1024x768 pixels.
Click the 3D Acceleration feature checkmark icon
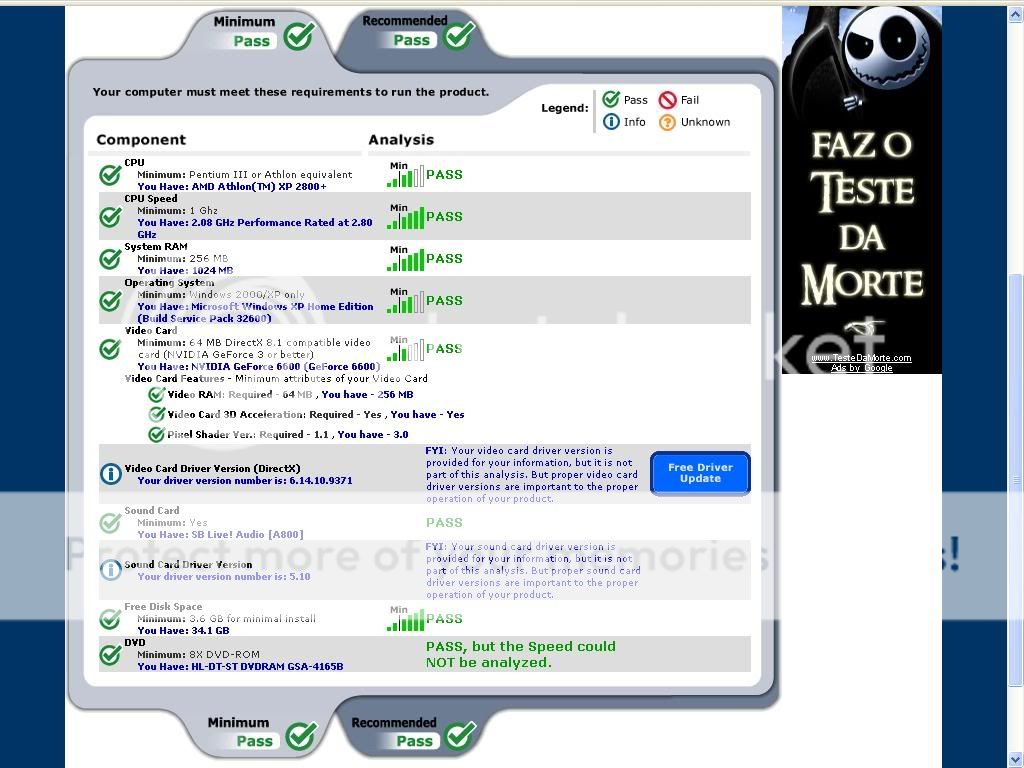[157, 414]
